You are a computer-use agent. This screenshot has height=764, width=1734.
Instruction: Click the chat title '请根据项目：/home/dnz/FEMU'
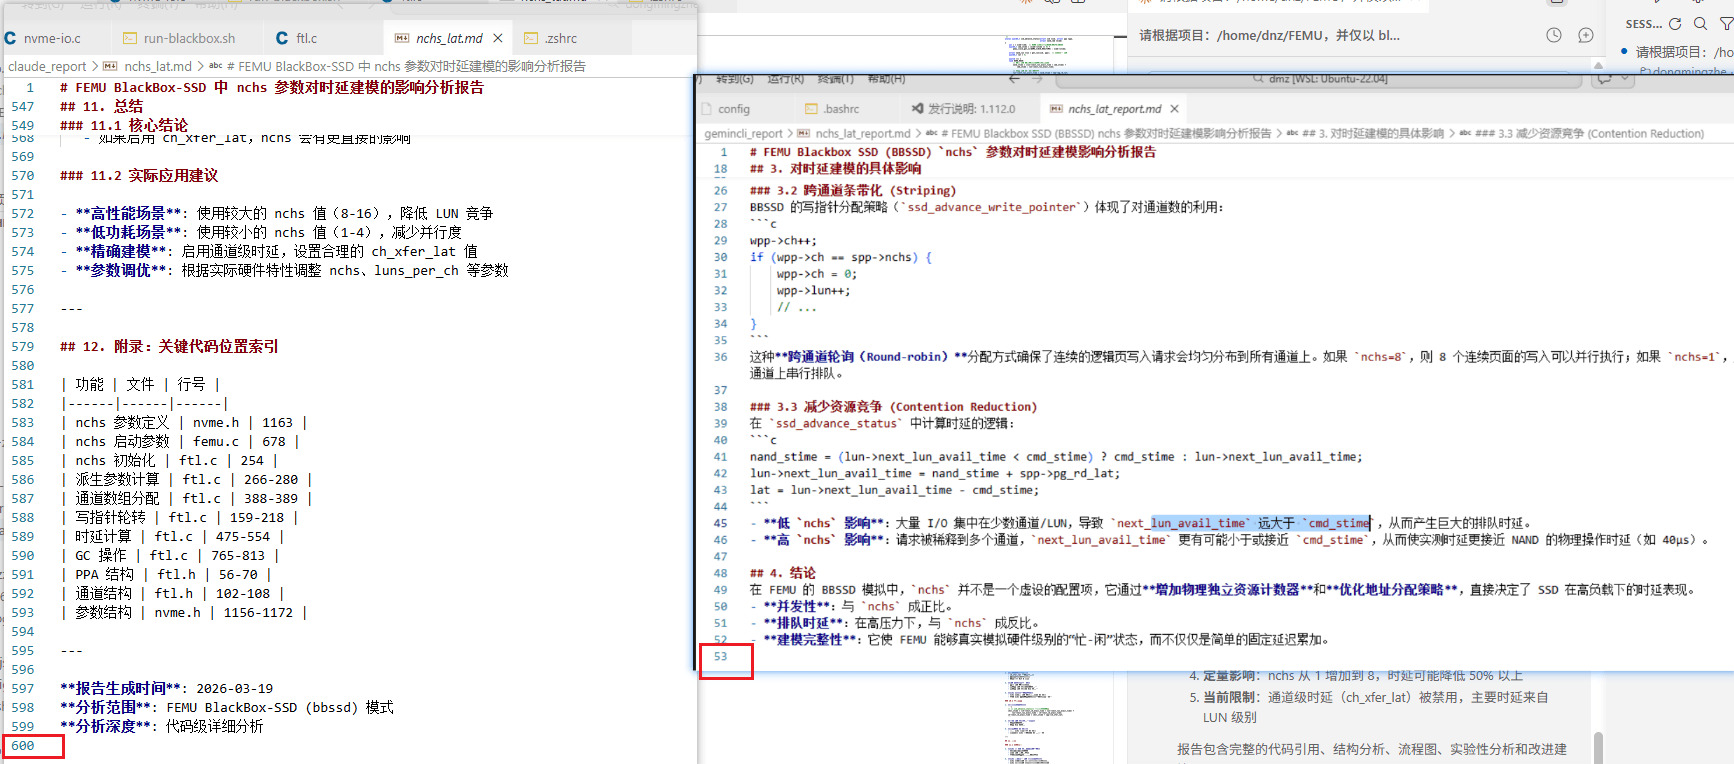[x=1270, y=35]
